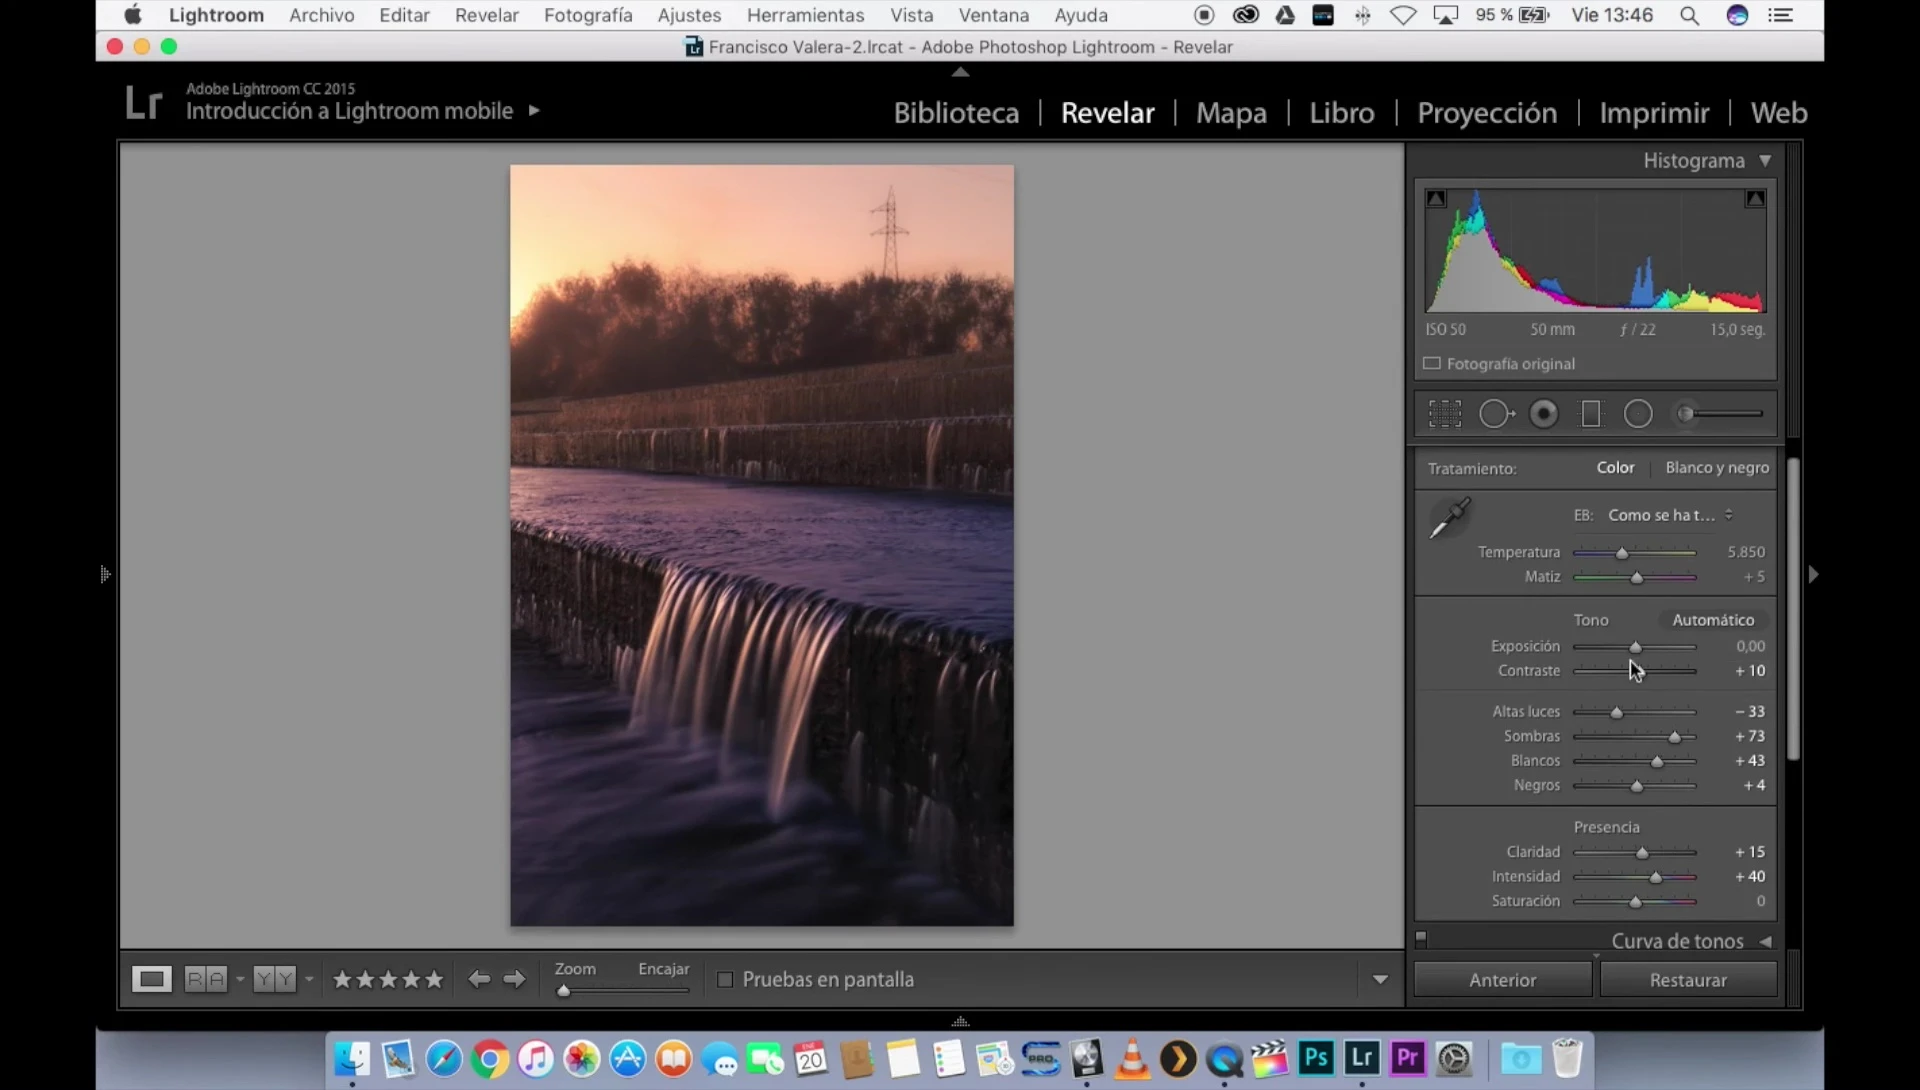Open the Trash in the Dock
This screenshot has height=1090, width=1920.
point(1567,1059)
